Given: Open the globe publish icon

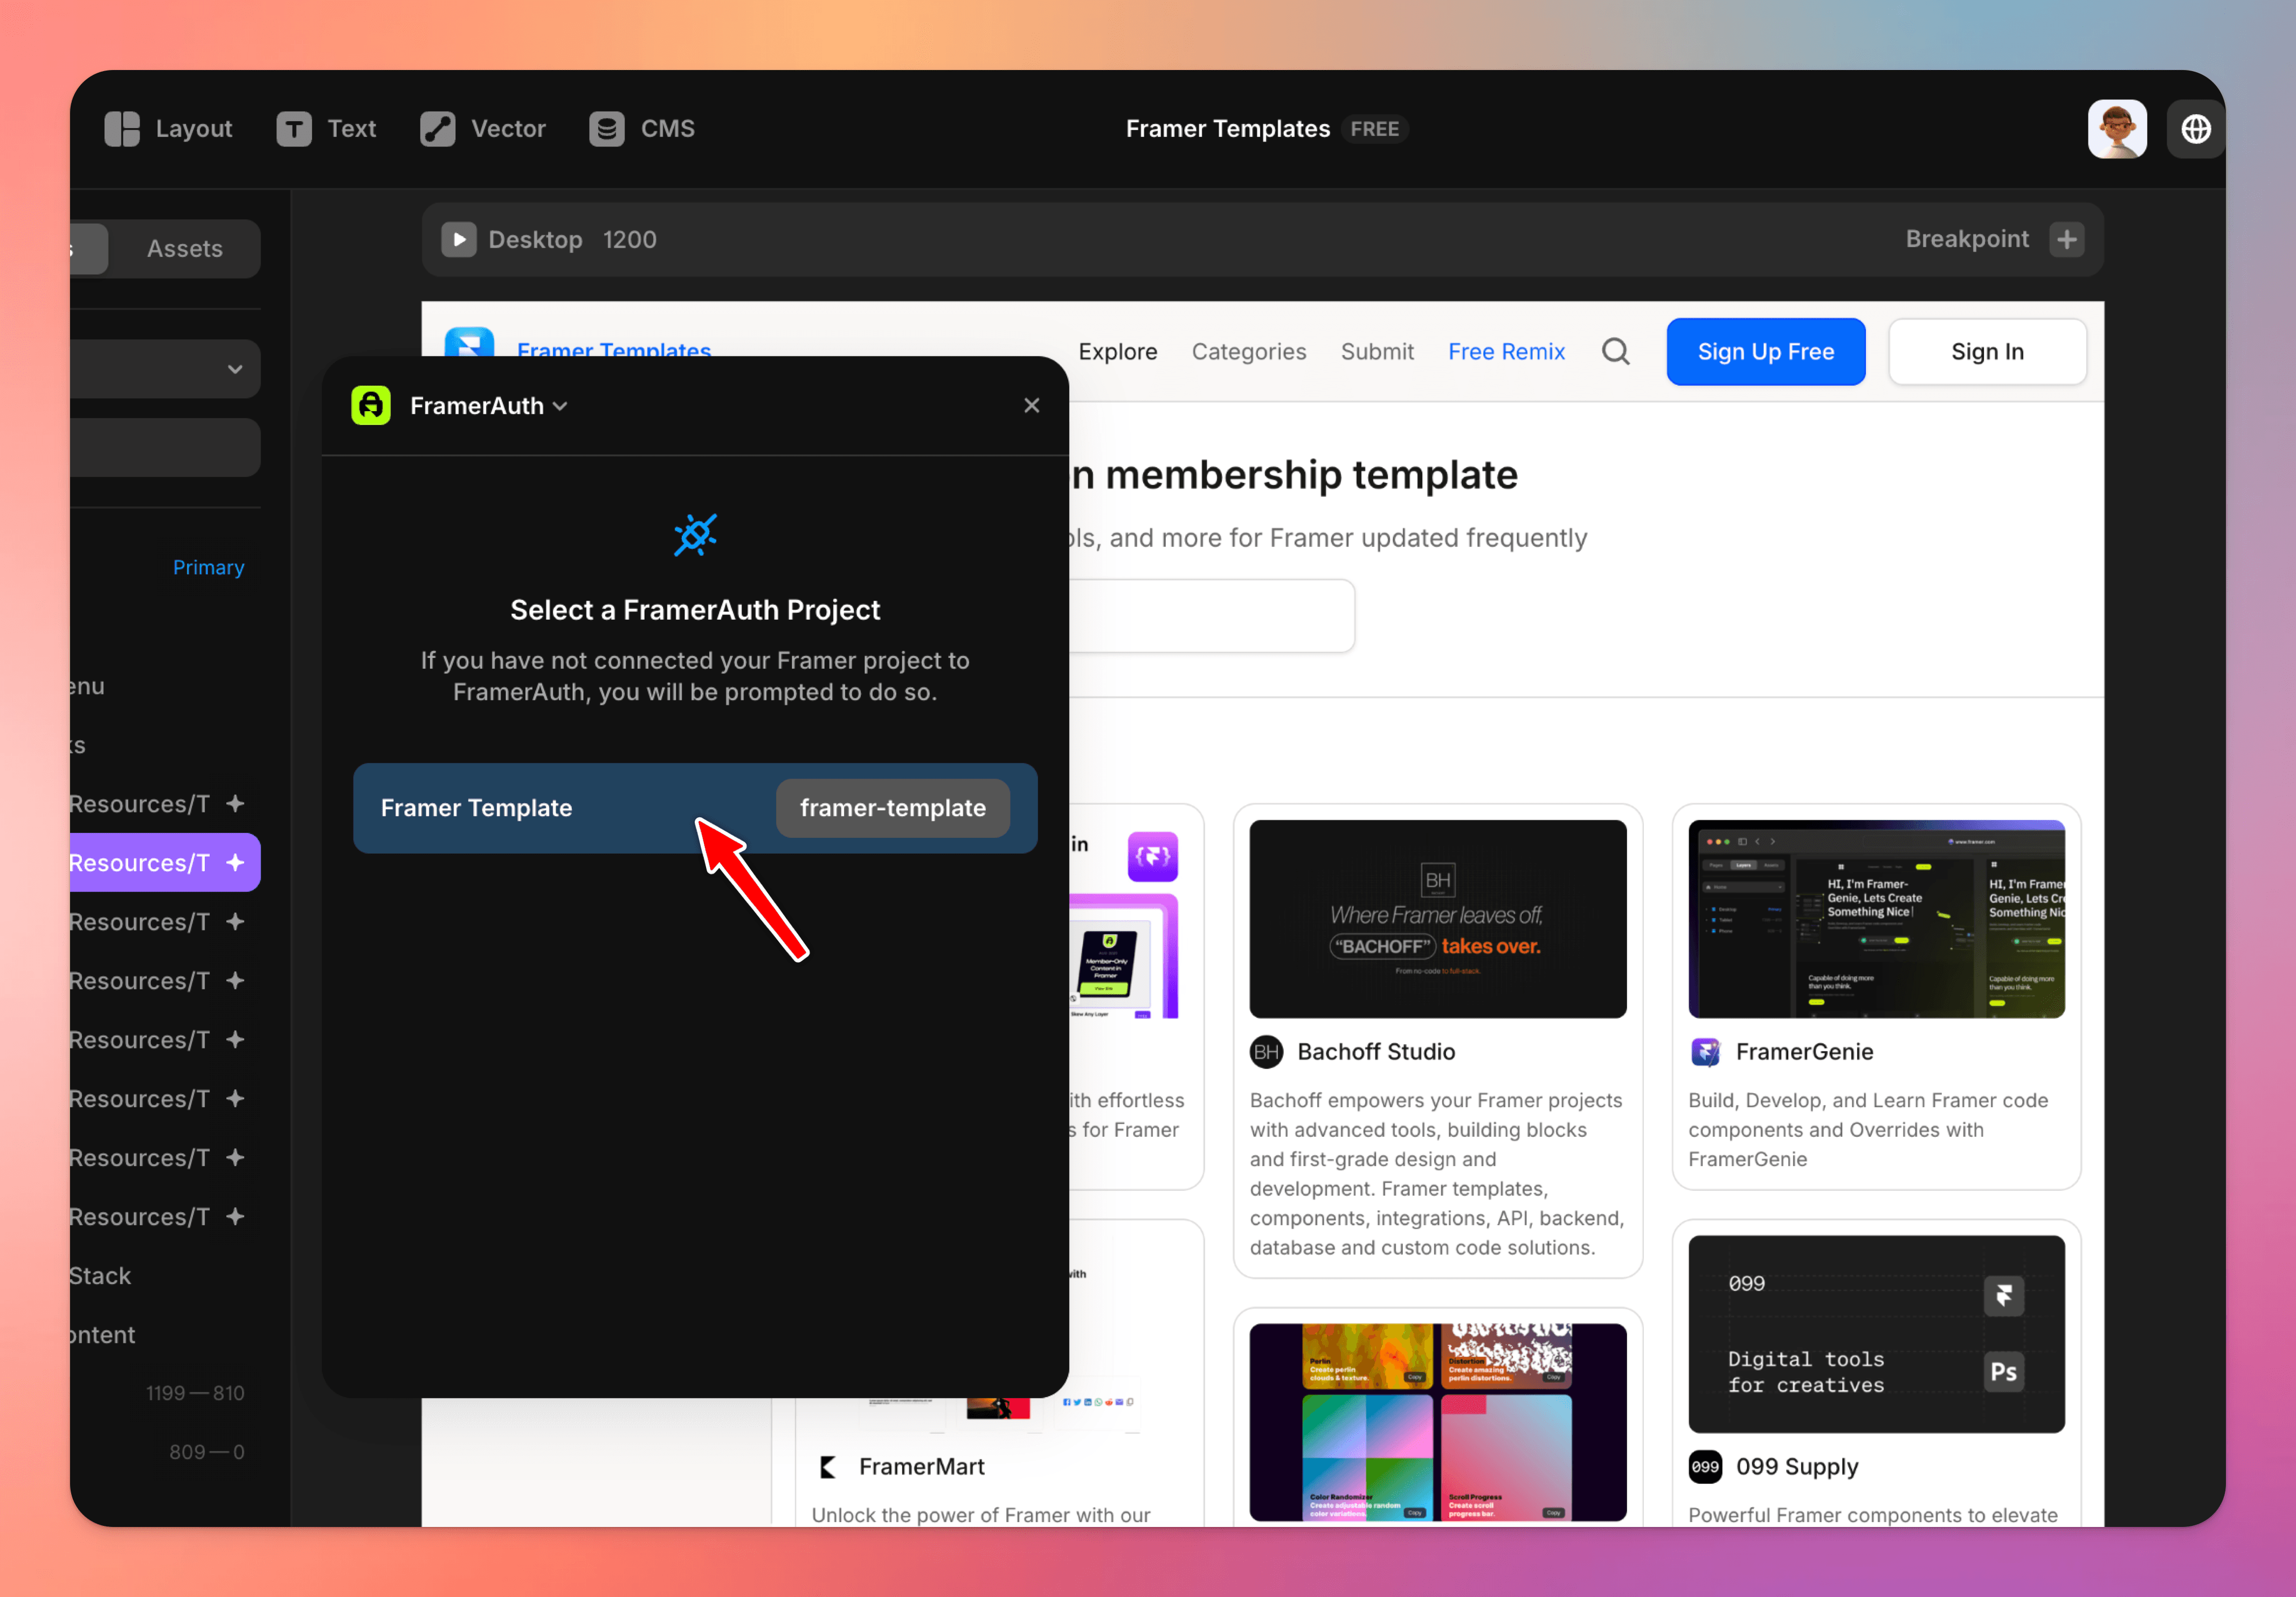Looking at the screenshot, I should coord(2195,129).
